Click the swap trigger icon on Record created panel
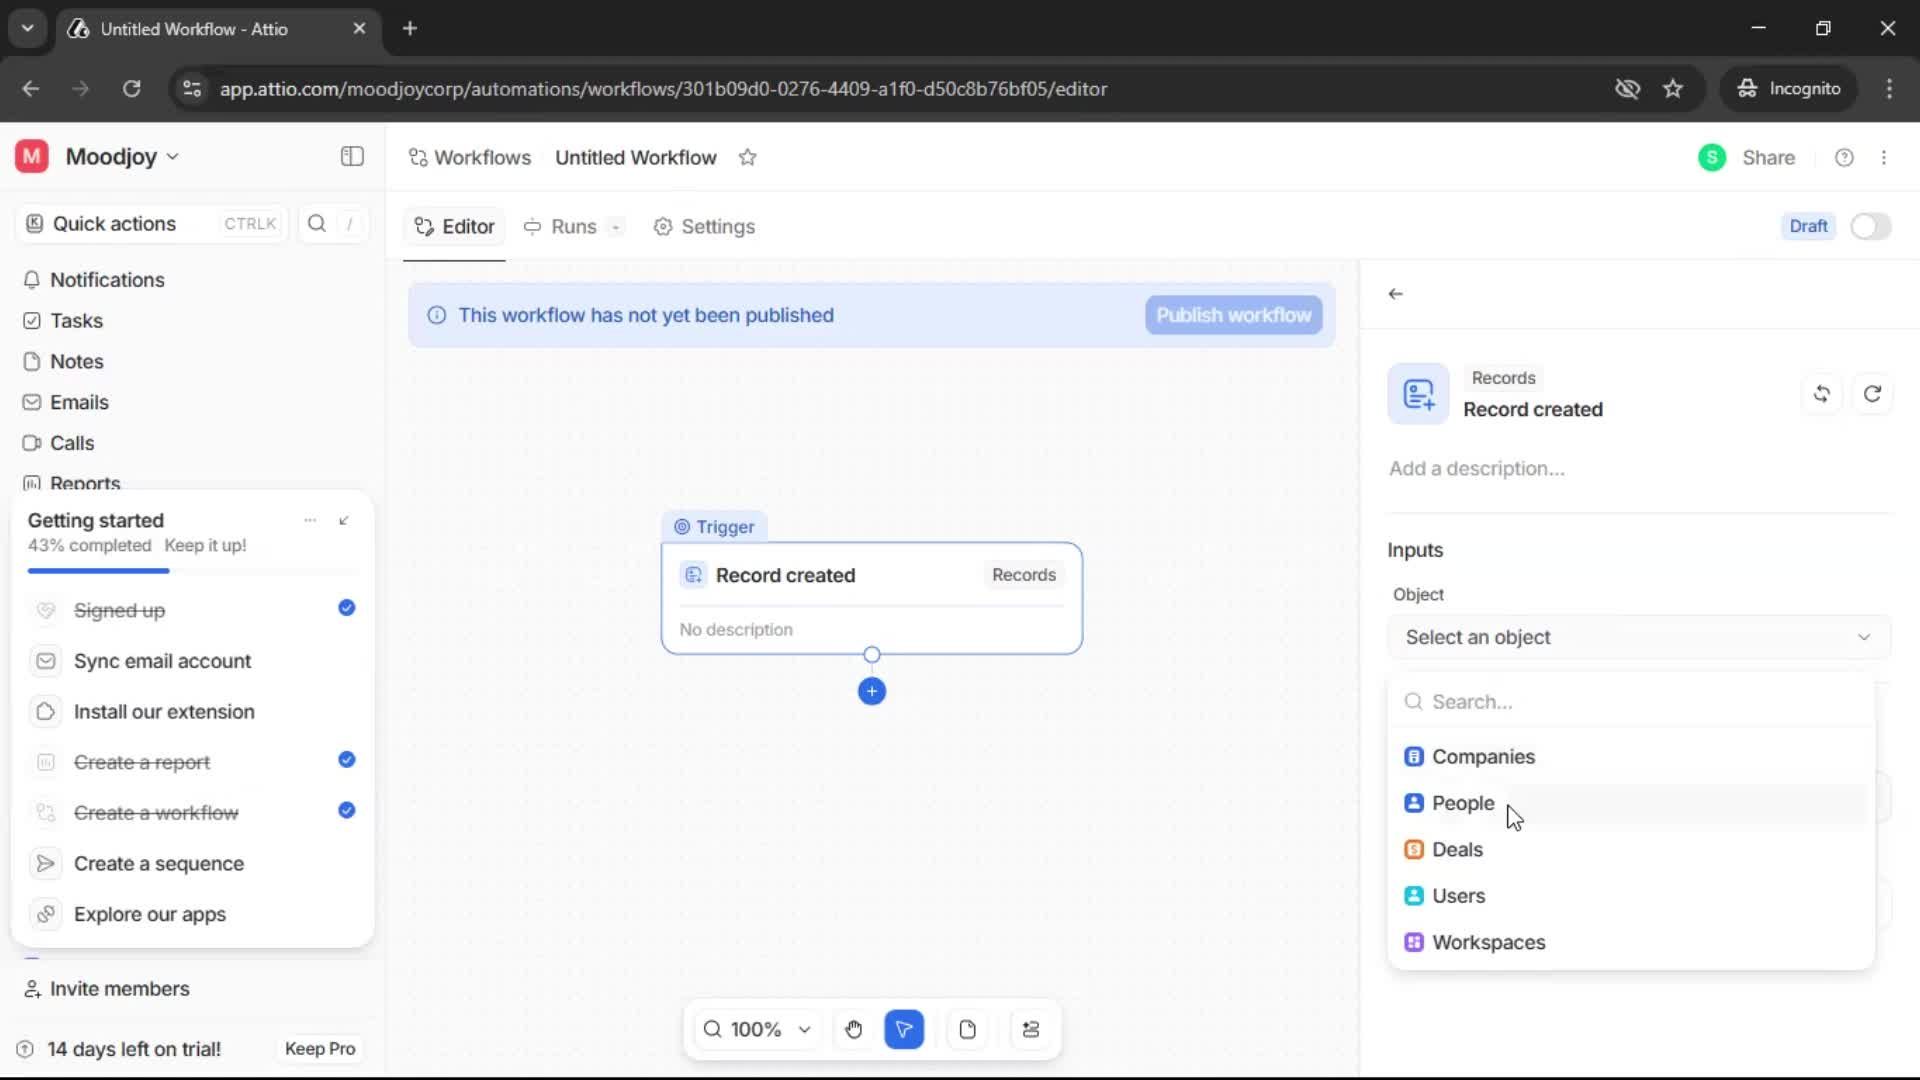The image size is (1920, 1080). point(1821,393)
